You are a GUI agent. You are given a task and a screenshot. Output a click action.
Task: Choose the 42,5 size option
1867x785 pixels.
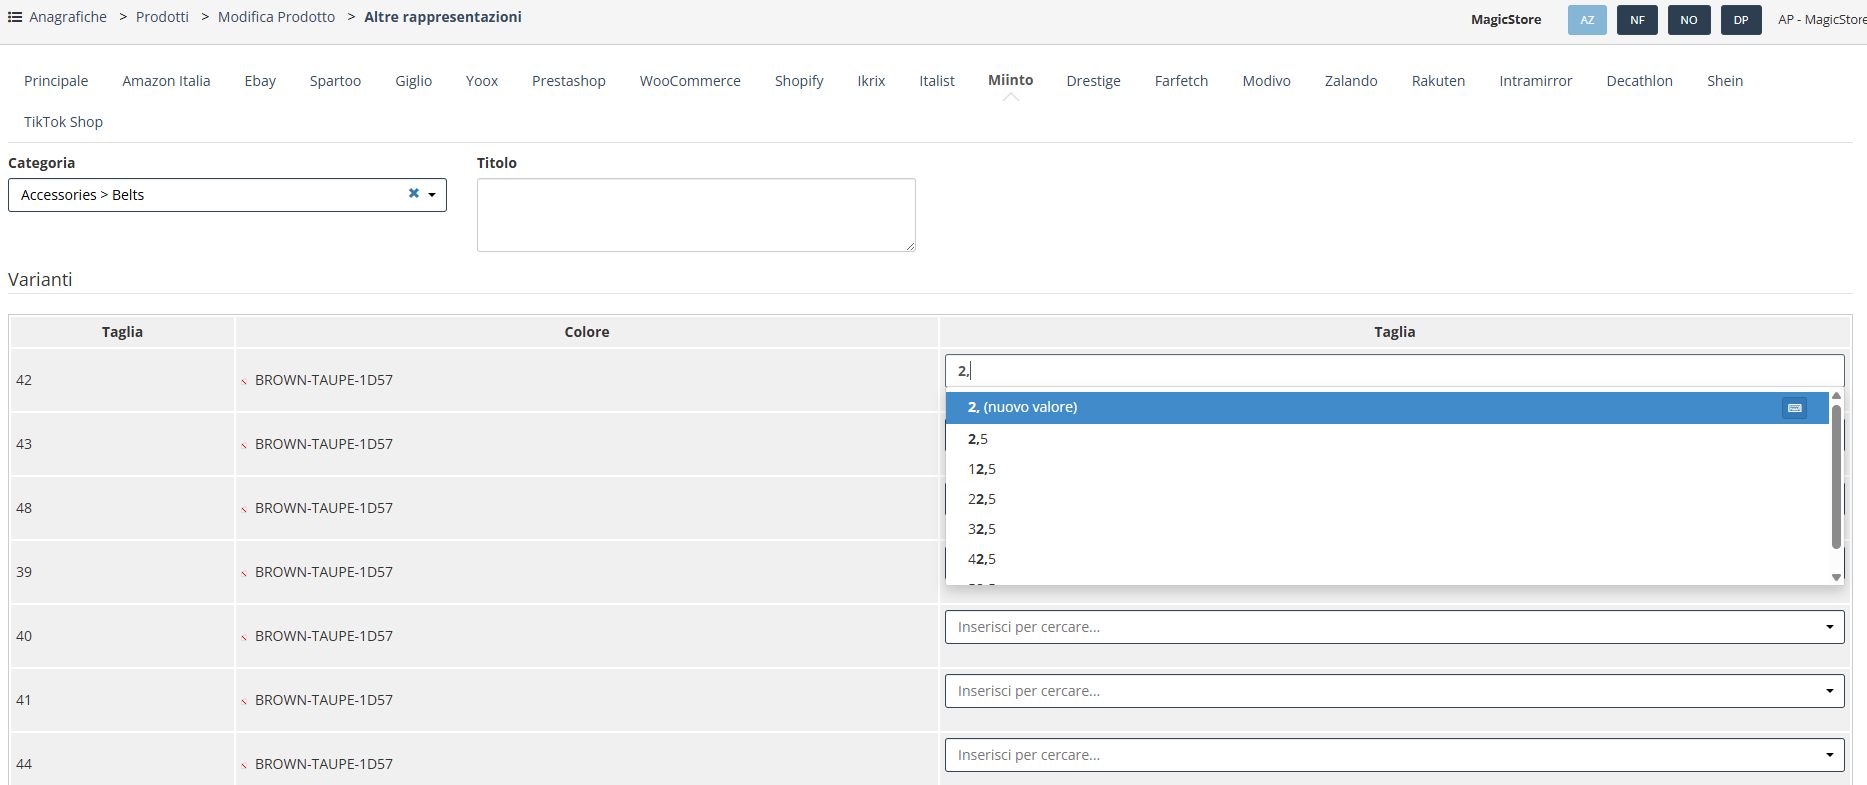click(x=1387, y=559)
